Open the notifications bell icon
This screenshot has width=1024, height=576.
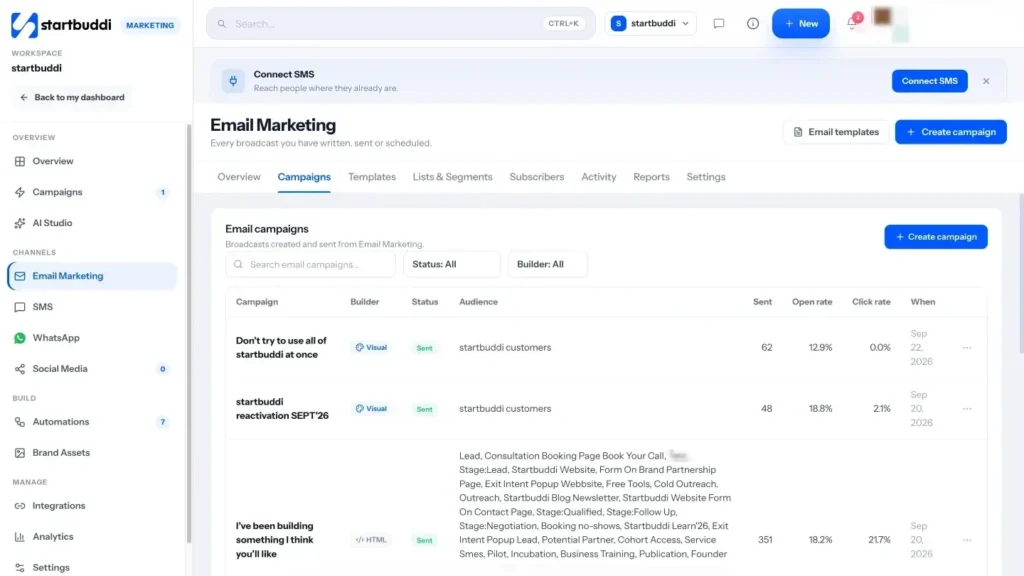tap(852, 24)
